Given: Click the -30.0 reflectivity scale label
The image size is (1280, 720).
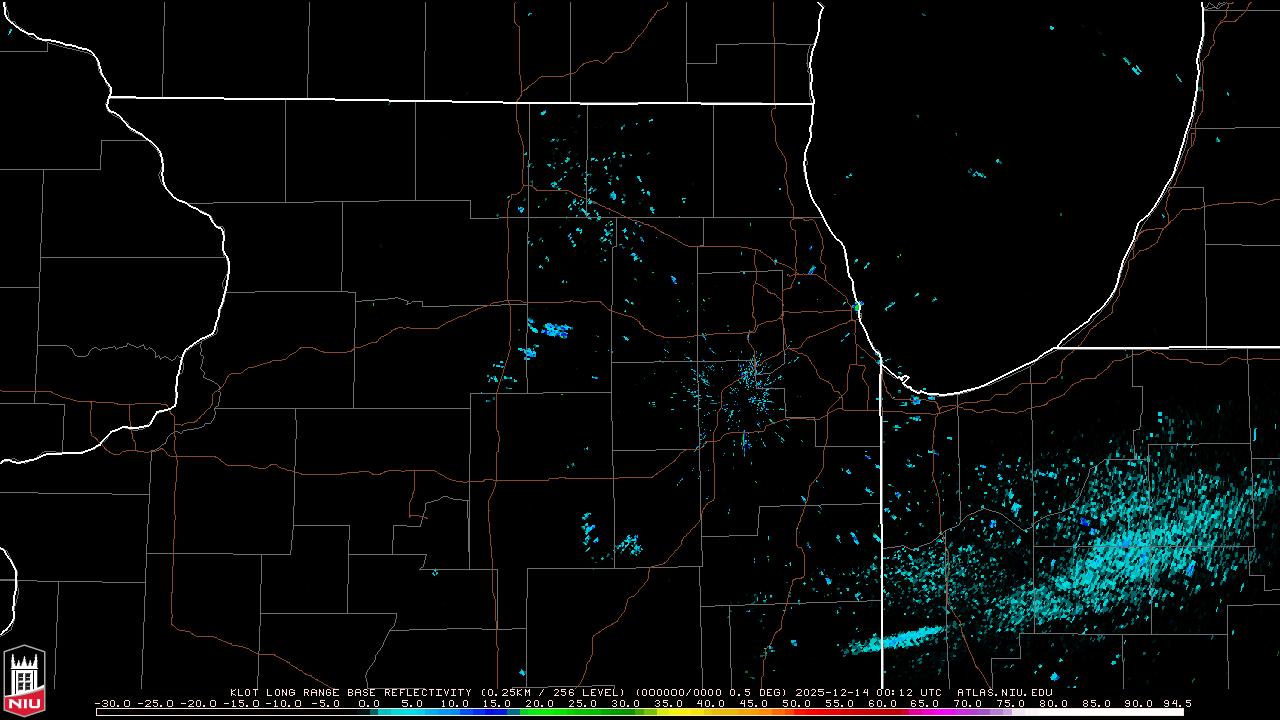Looking at the screenshot, I should (111, 703).
